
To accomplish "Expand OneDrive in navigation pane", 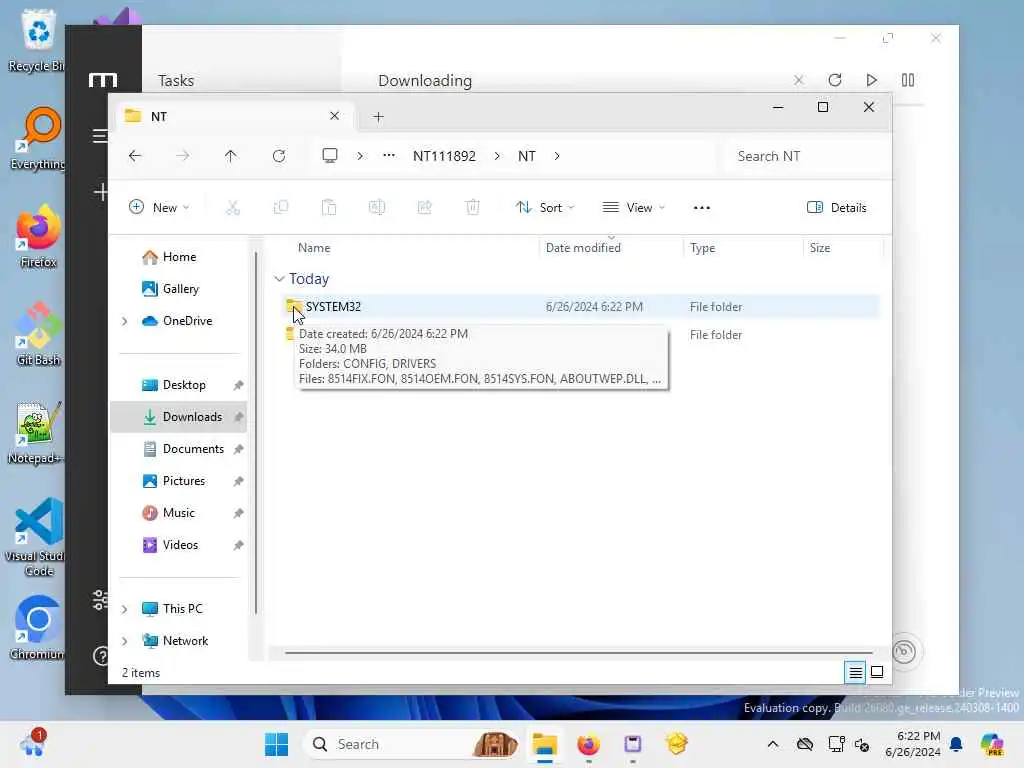I will pos(125,321).
